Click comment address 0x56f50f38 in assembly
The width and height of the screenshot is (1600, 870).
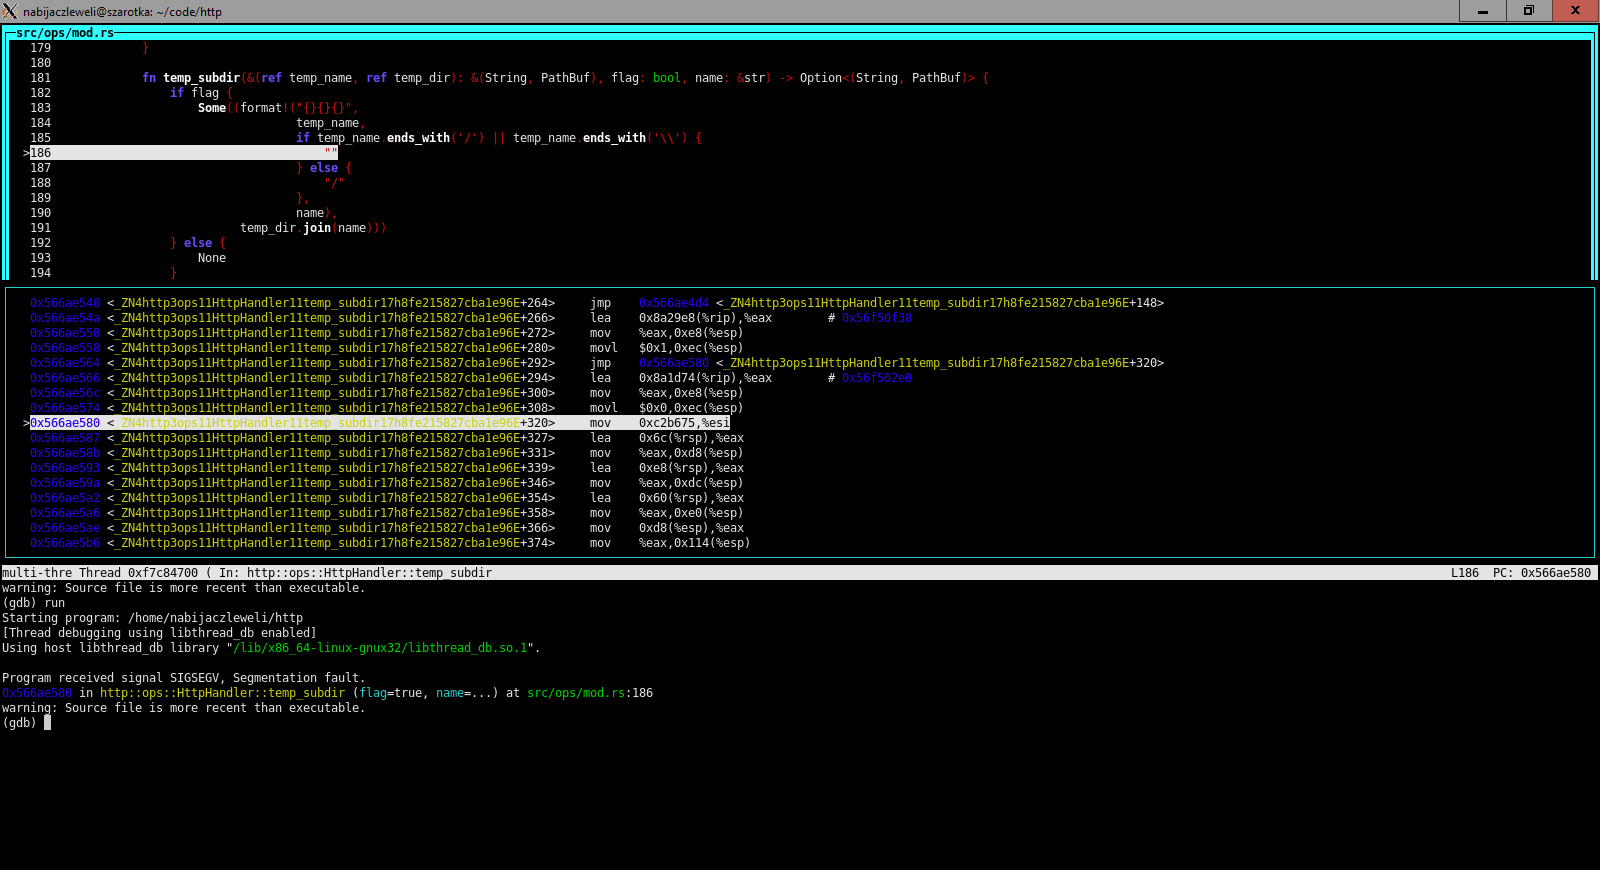pyautogui.click(x=876, y=318)
